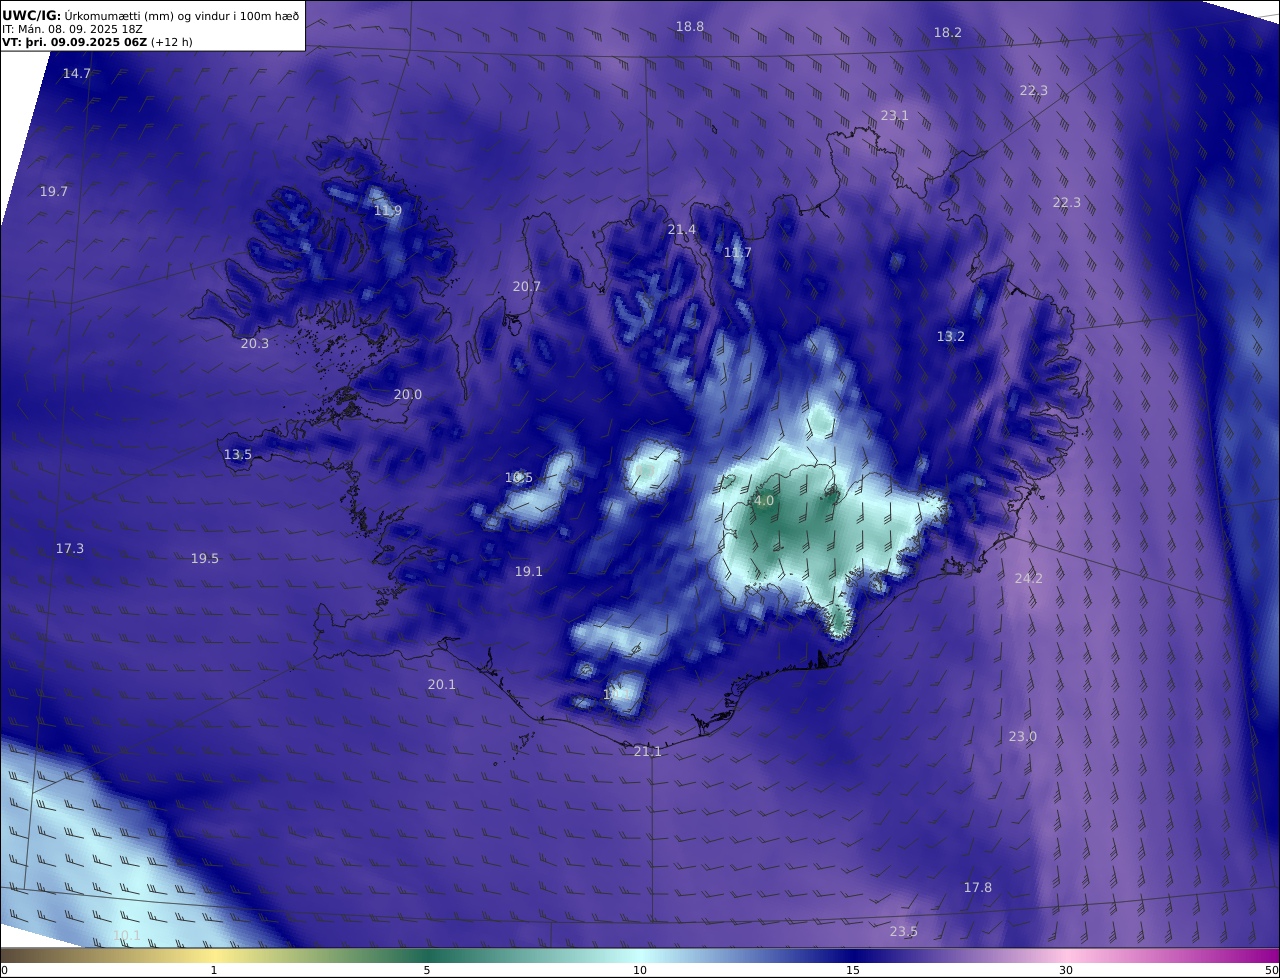Viewport: 1280px width, 978px height.
Task: Click the 18.2 value on the map
Action: point(948,33)
